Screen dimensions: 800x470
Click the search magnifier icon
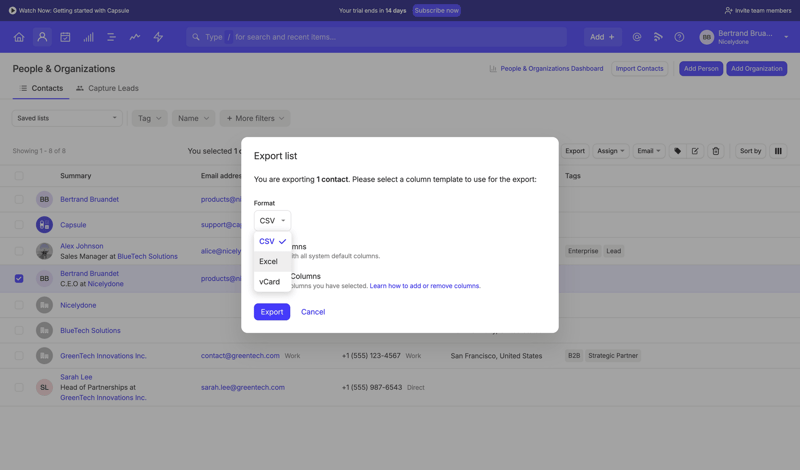[x=196, y=37]
